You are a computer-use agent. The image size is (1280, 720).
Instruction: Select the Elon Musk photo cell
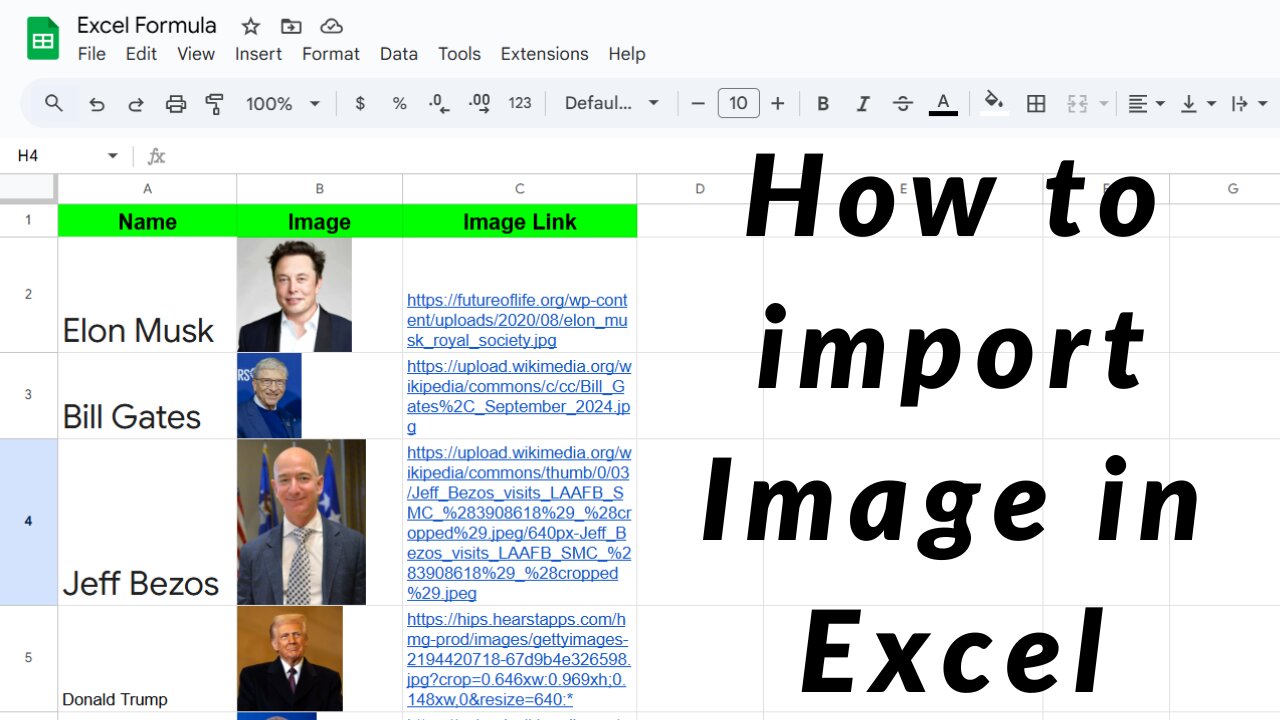click(319, 294)
